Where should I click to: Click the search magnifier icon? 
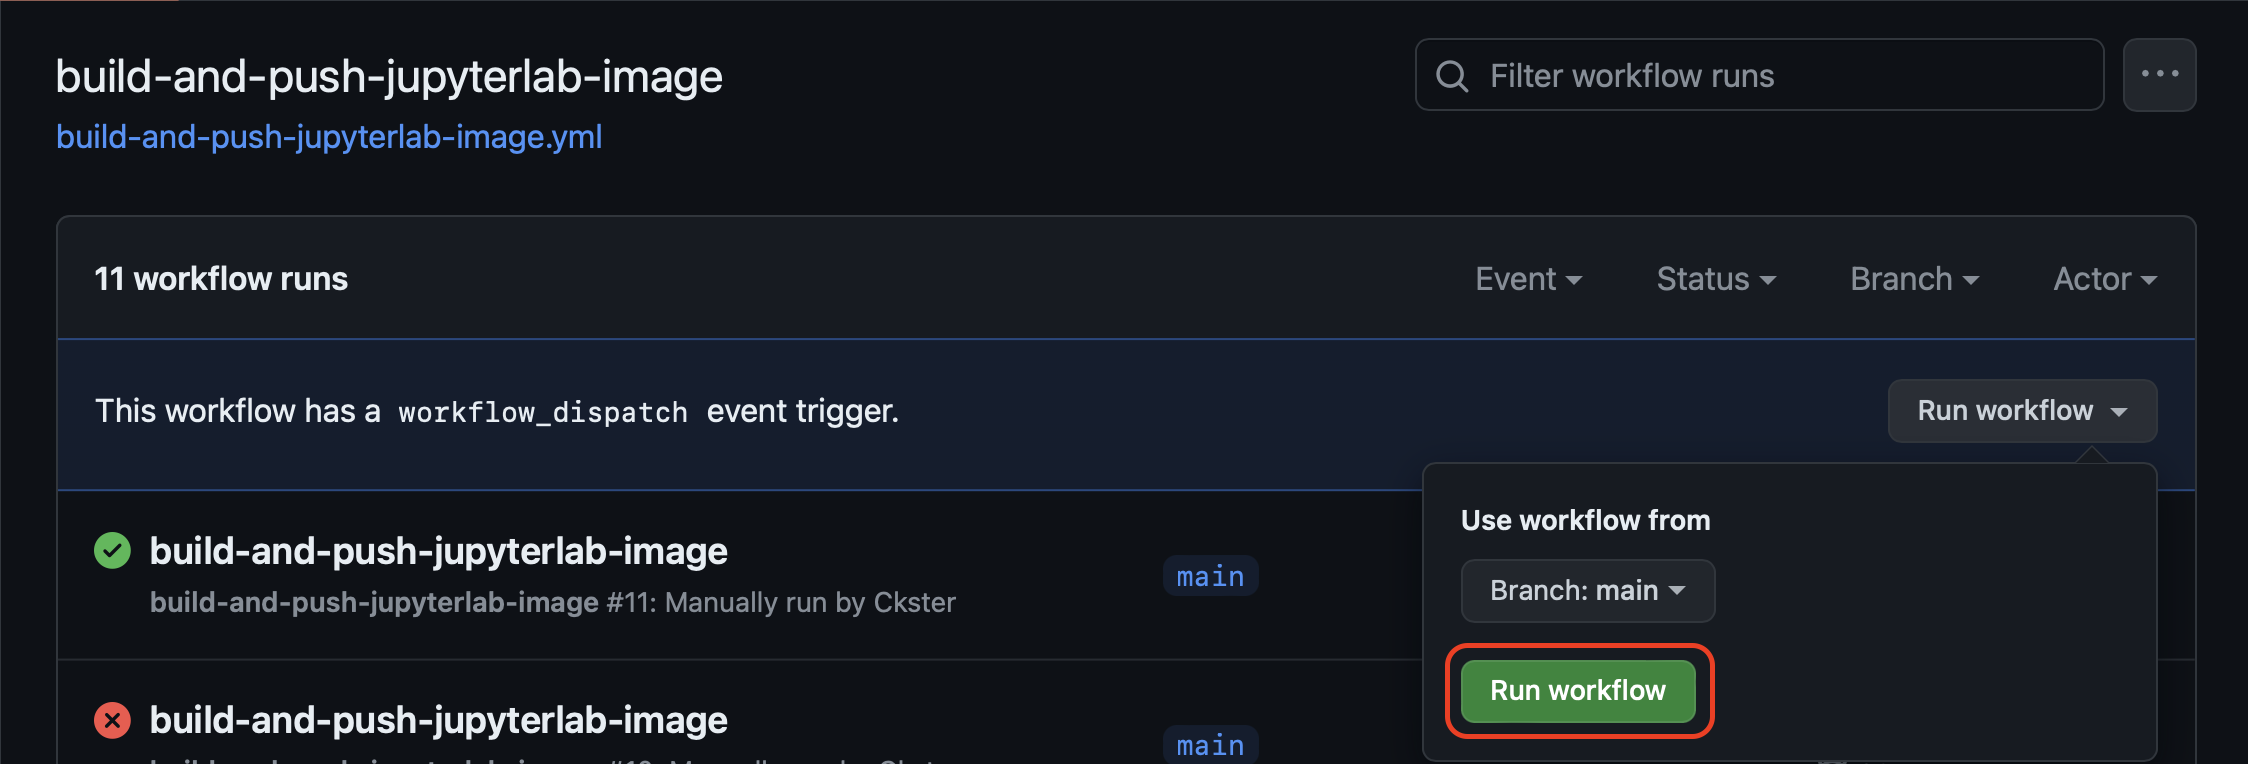click(1452, 74)
